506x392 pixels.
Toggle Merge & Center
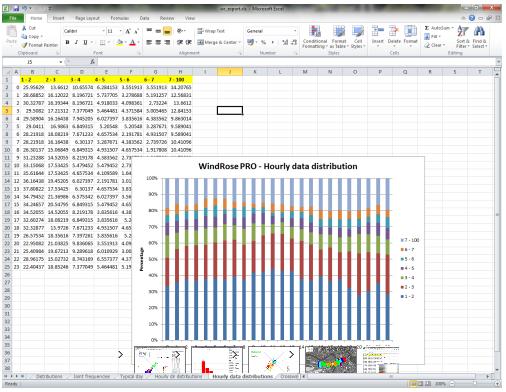pyautogui.click(x=219, y=42)
